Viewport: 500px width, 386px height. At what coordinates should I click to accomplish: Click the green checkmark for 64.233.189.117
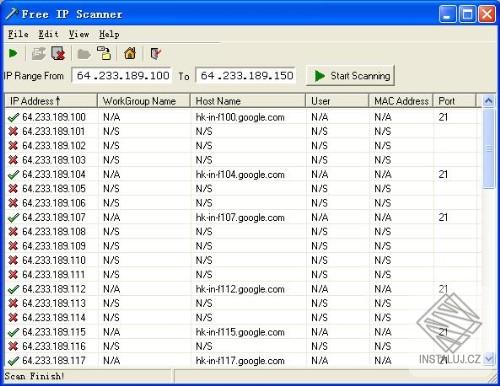[13, 361]
